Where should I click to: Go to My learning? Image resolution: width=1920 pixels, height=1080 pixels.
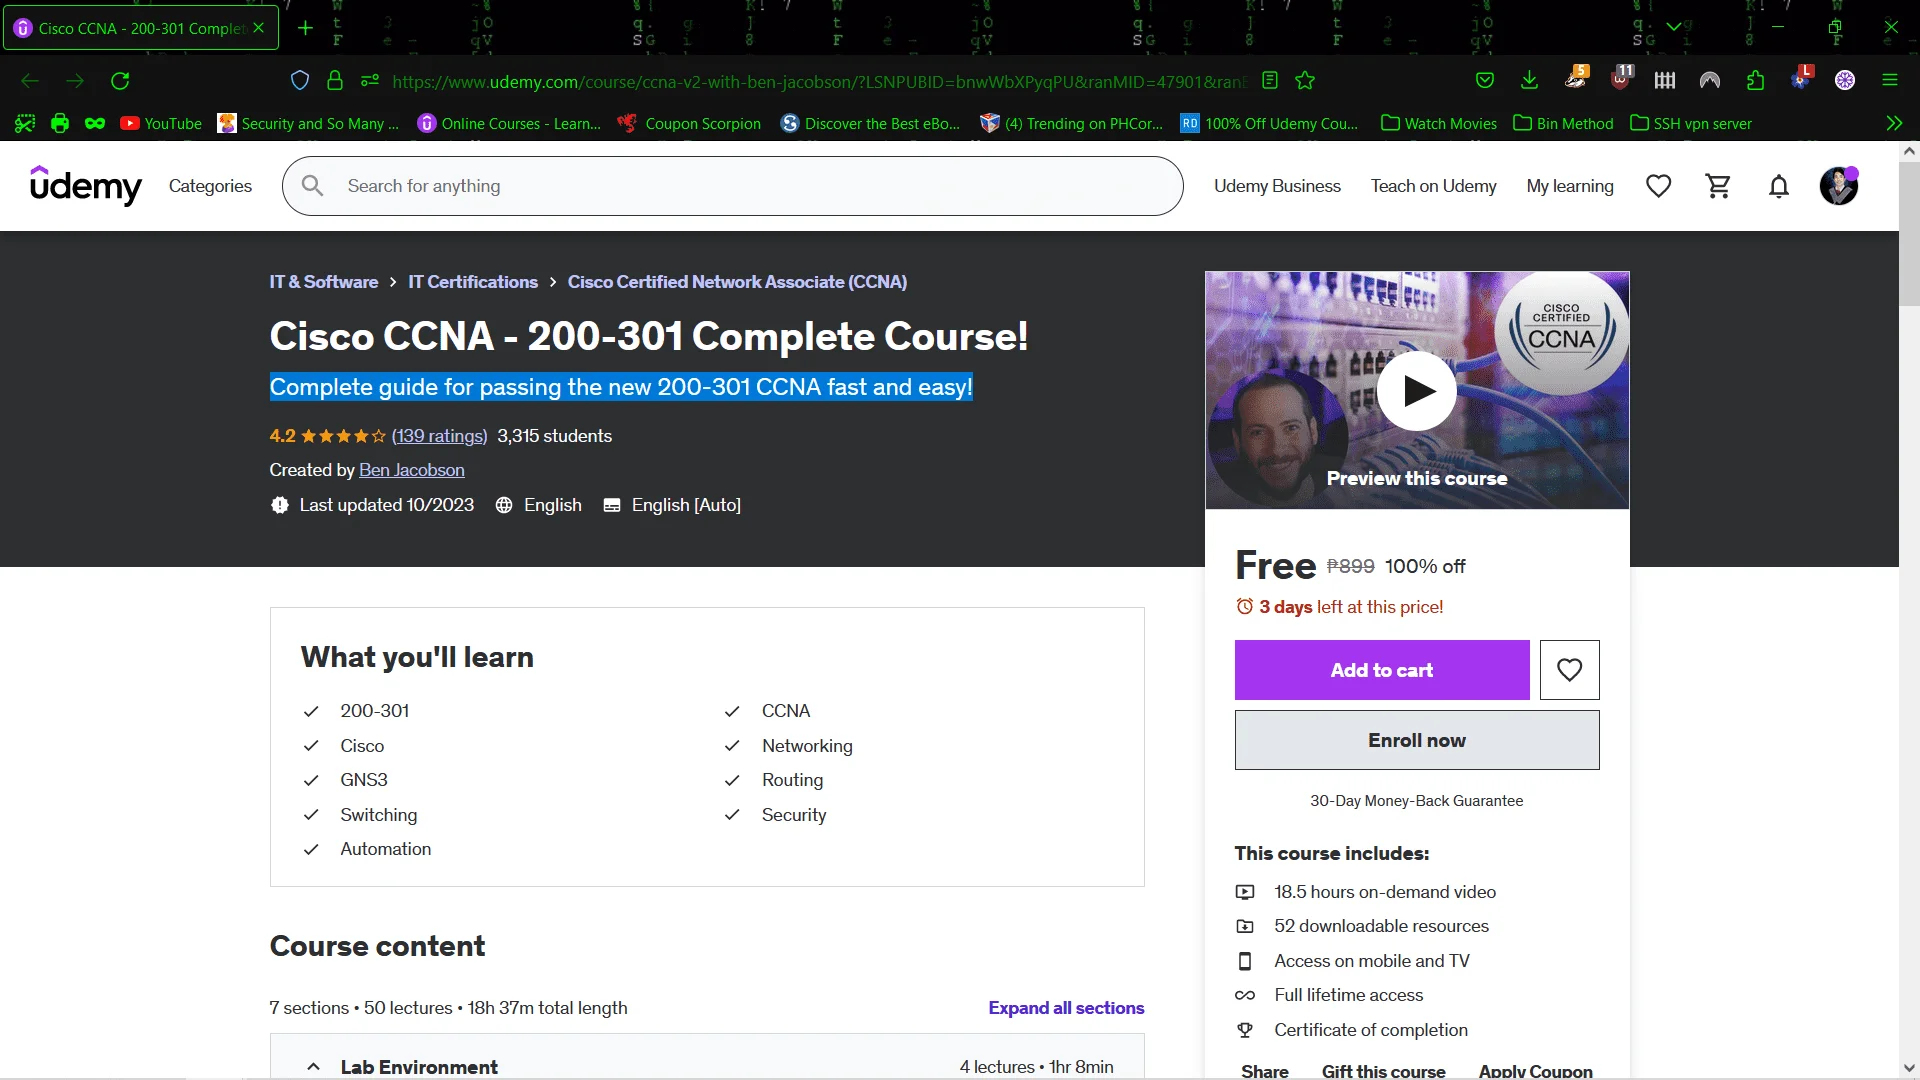pos(1570,186)
